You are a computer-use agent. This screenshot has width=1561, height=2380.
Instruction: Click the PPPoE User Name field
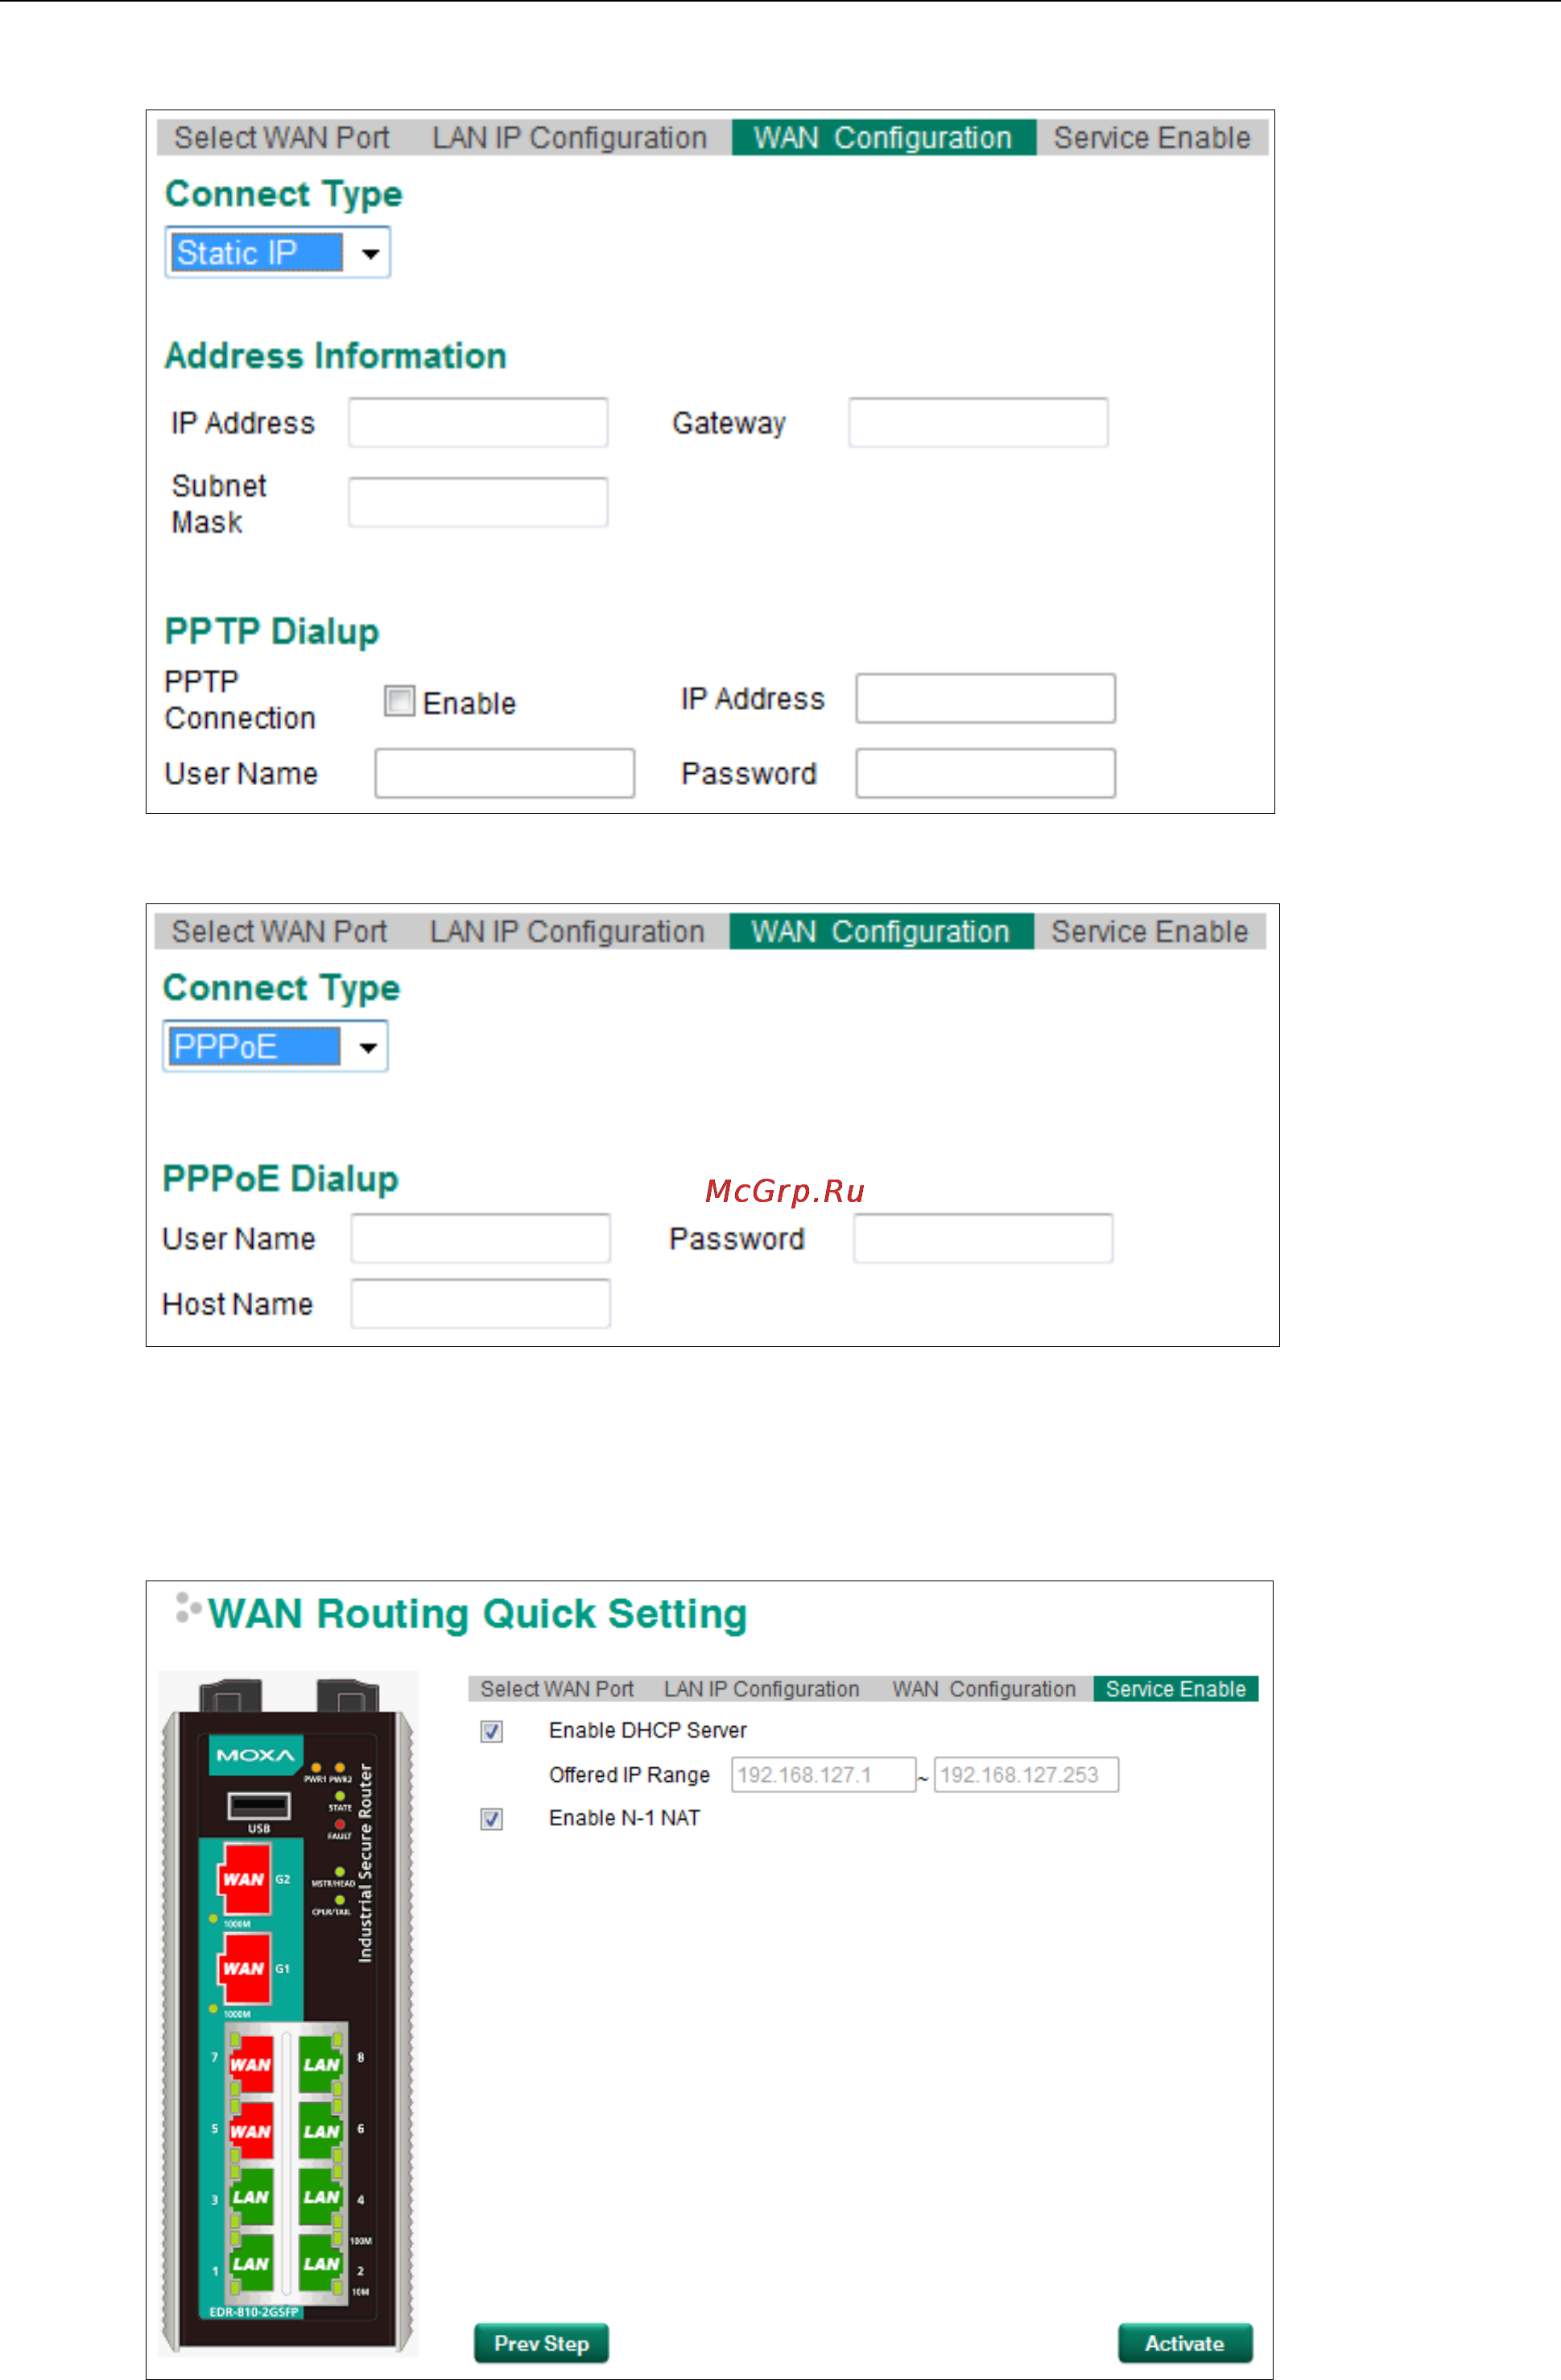click(x=481, y=1238)
